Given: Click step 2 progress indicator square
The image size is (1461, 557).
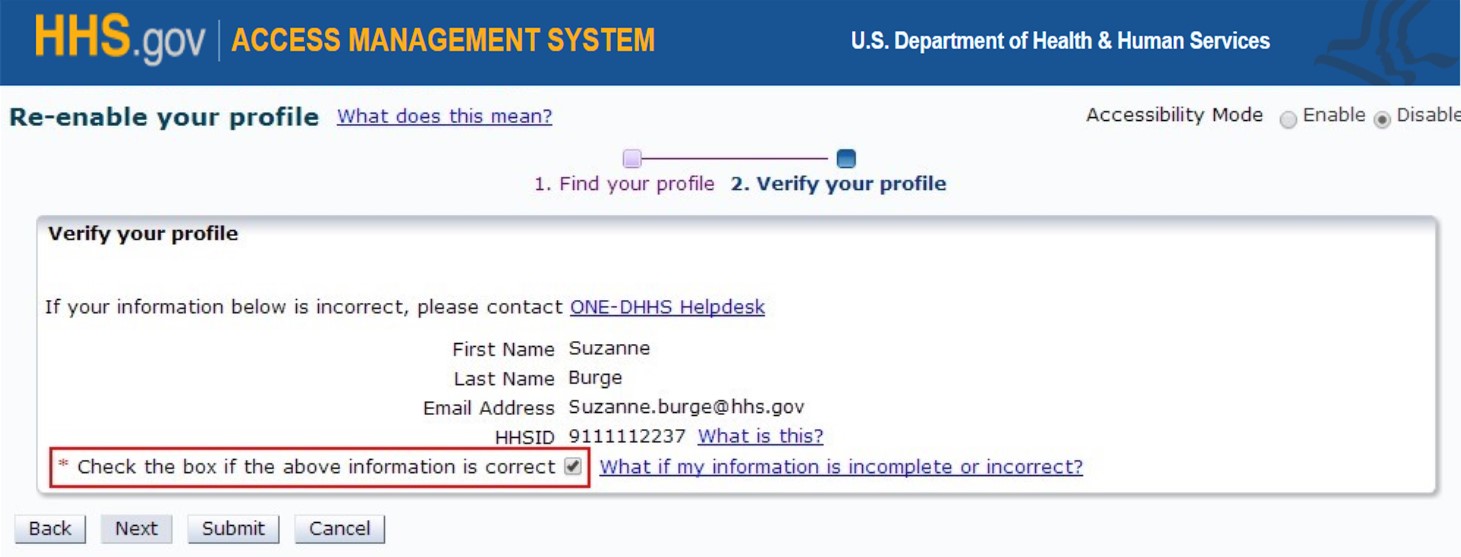Looking at the screenshot, I should point(846,158).
